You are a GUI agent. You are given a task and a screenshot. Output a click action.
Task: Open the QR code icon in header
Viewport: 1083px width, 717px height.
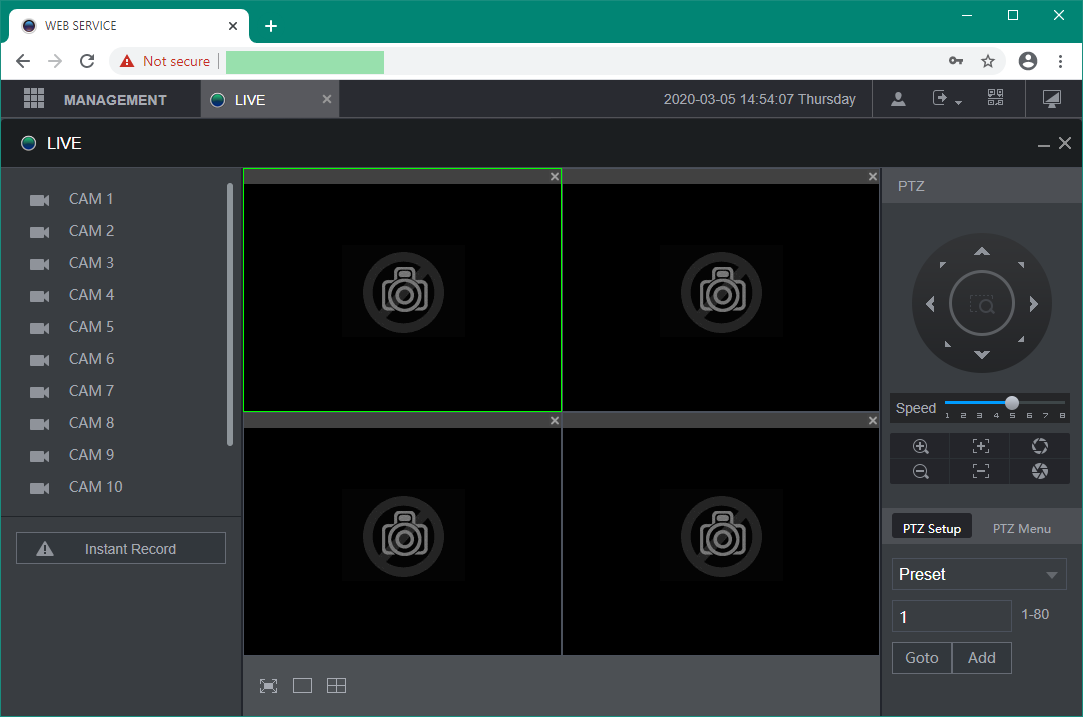pos(995,98)
